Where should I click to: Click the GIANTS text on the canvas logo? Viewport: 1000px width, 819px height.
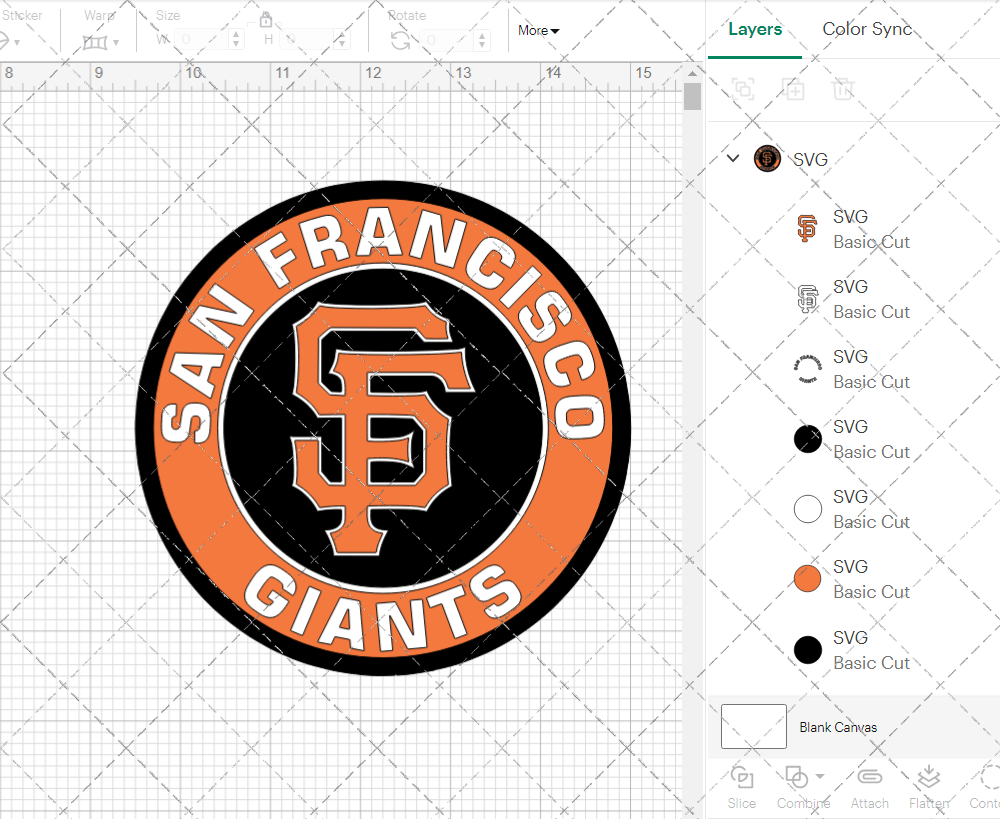coord(383,609)
